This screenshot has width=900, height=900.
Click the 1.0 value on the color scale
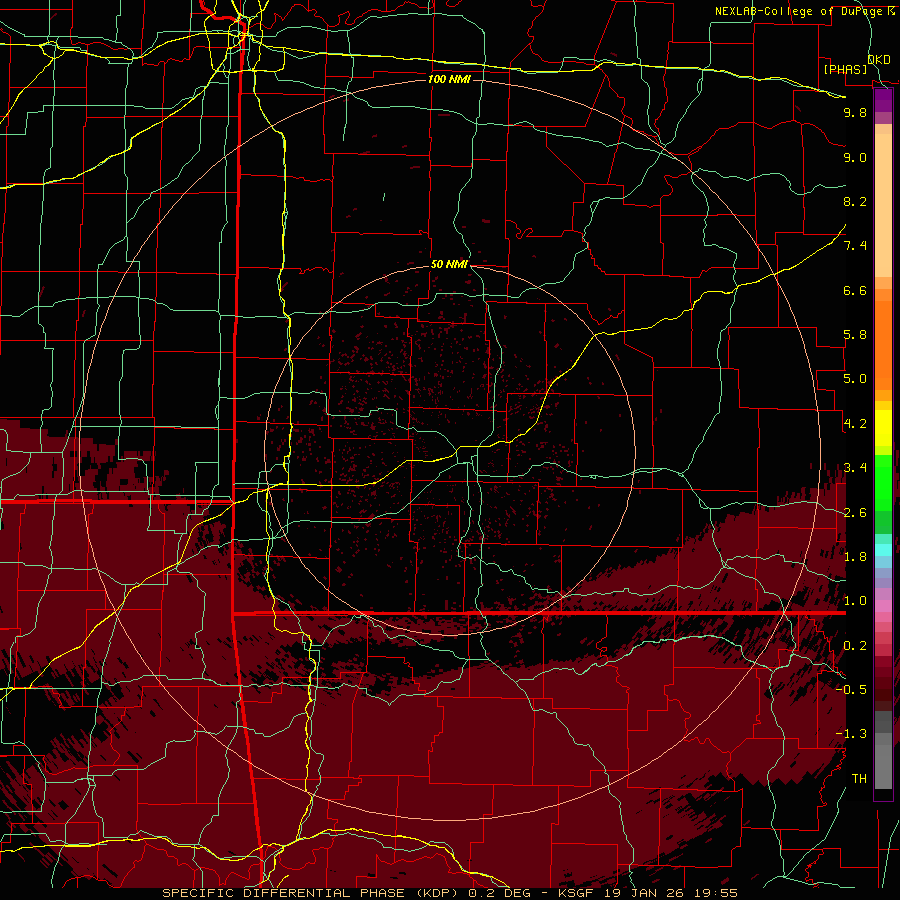855,601
